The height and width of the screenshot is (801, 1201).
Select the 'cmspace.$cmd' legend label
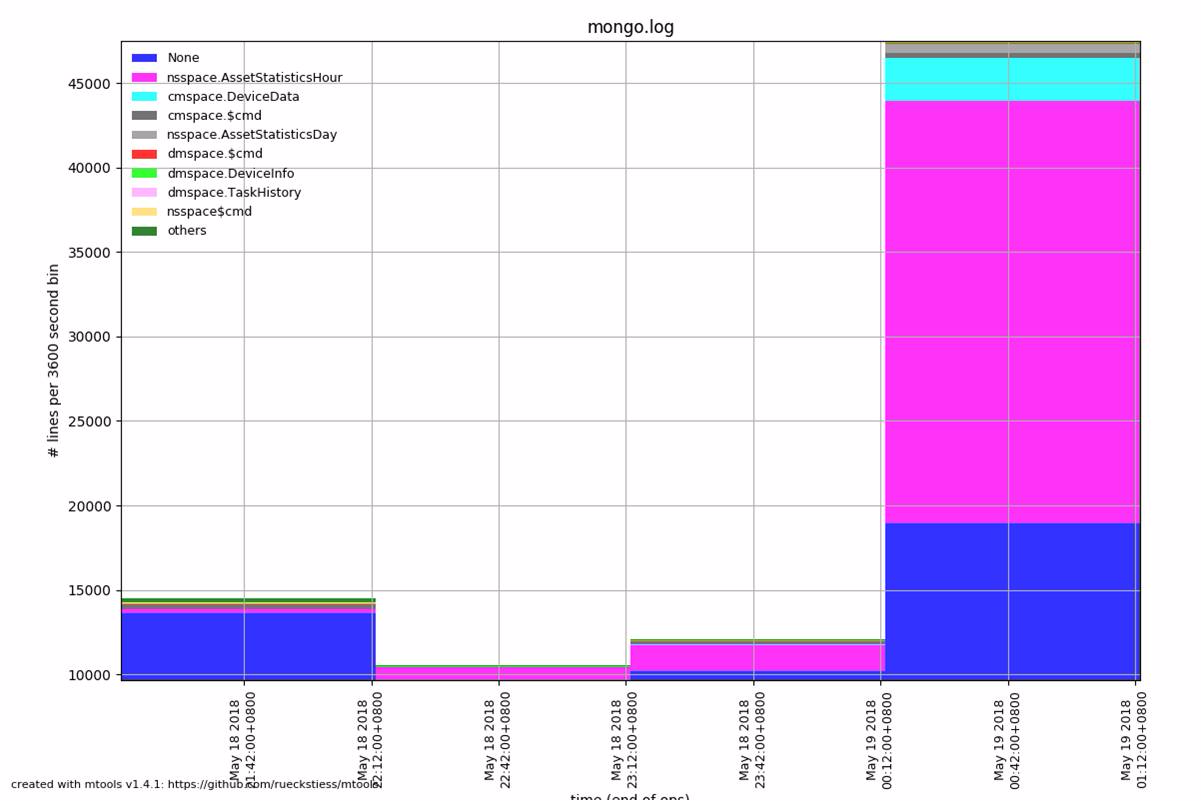214,115
